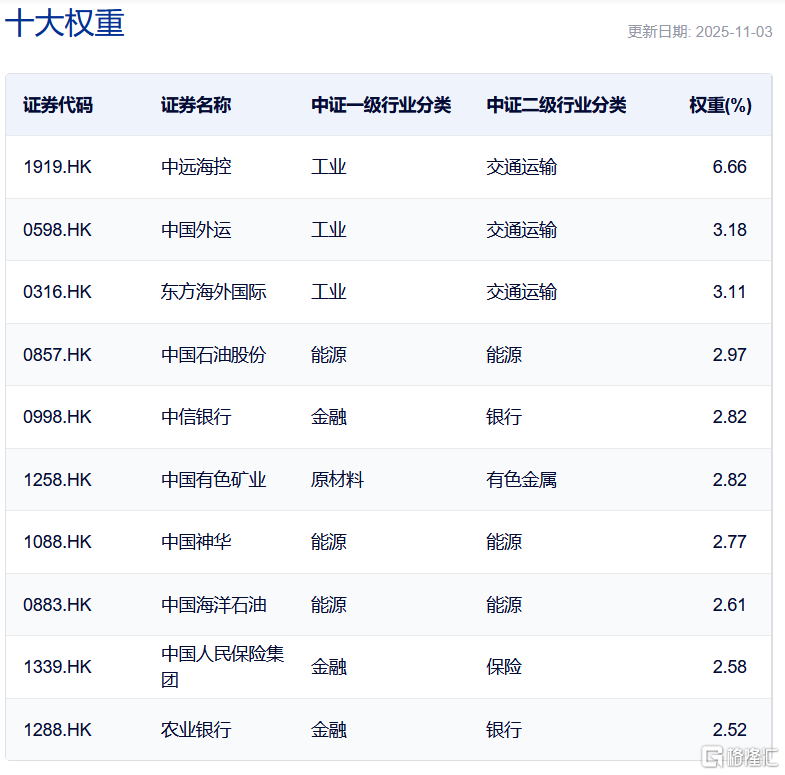
Task: Select the name 中信银行
Action: [x=196, y=417]
